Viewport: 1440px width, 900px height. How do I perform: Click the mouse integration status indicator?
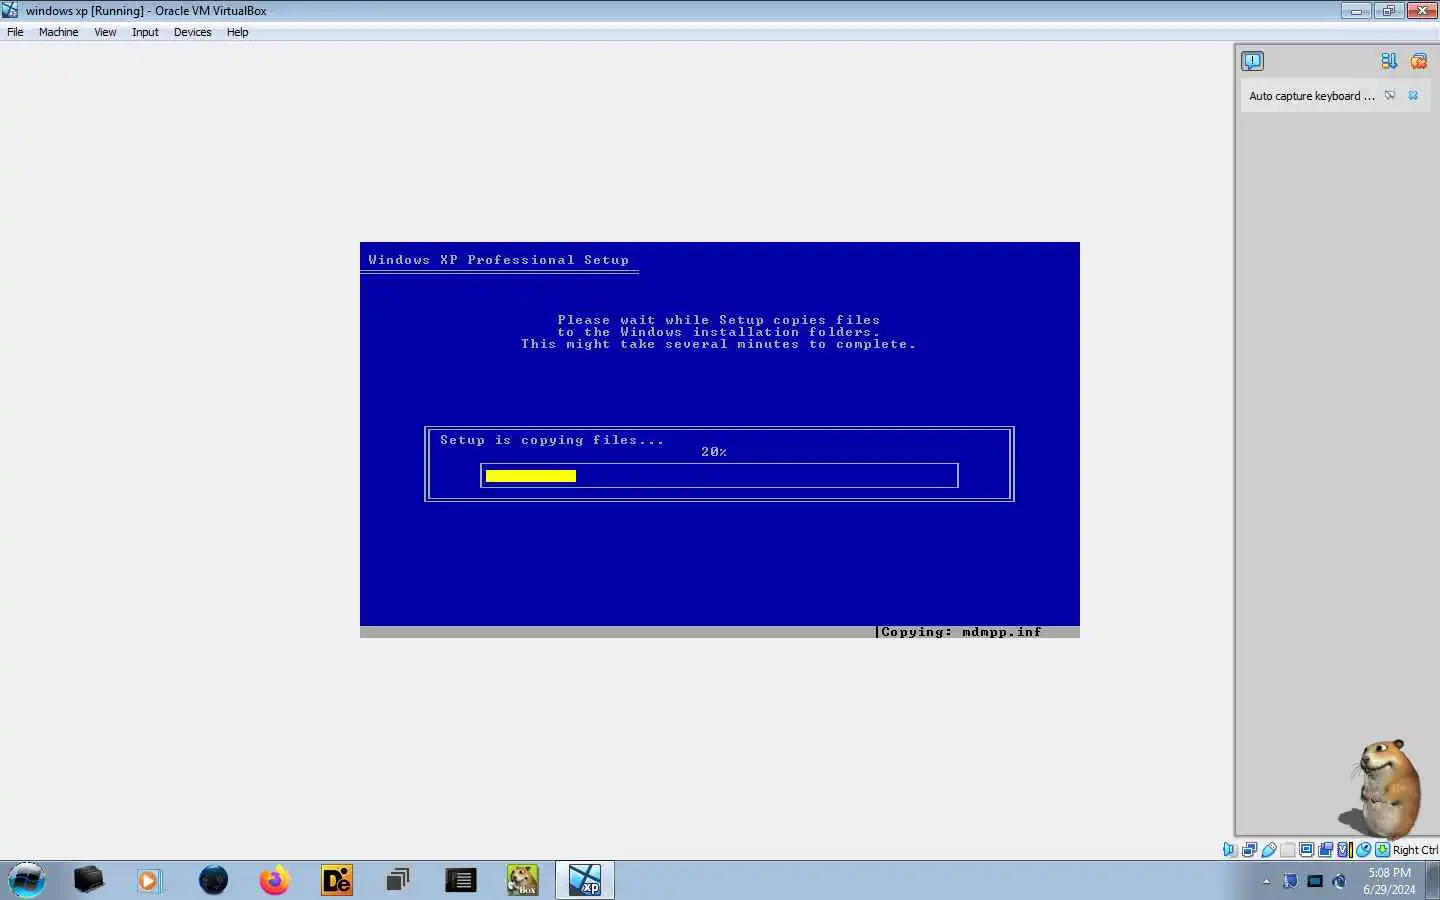point(1363,850)
